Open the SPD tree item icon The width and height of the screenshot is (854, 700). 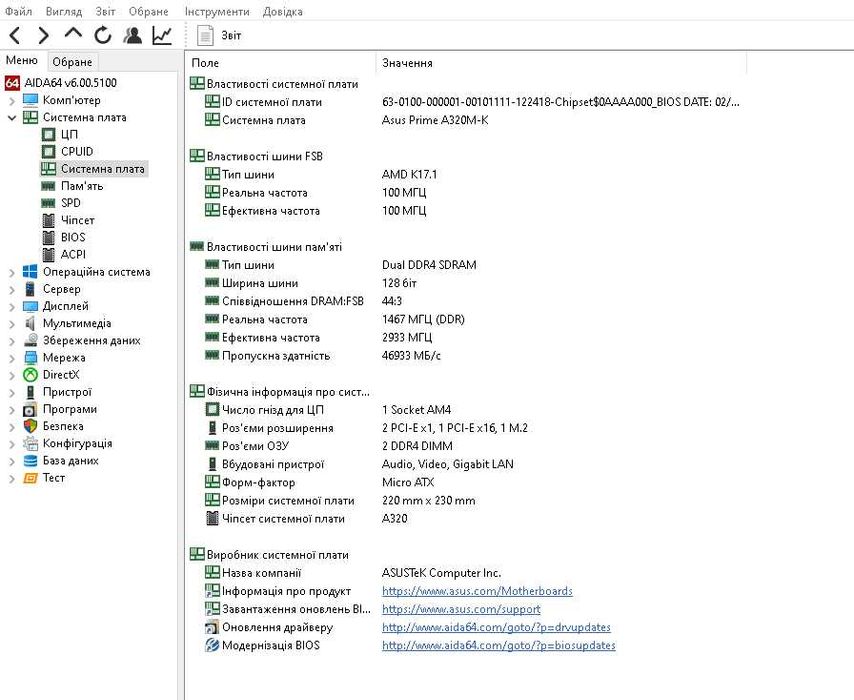pos(48,203)
